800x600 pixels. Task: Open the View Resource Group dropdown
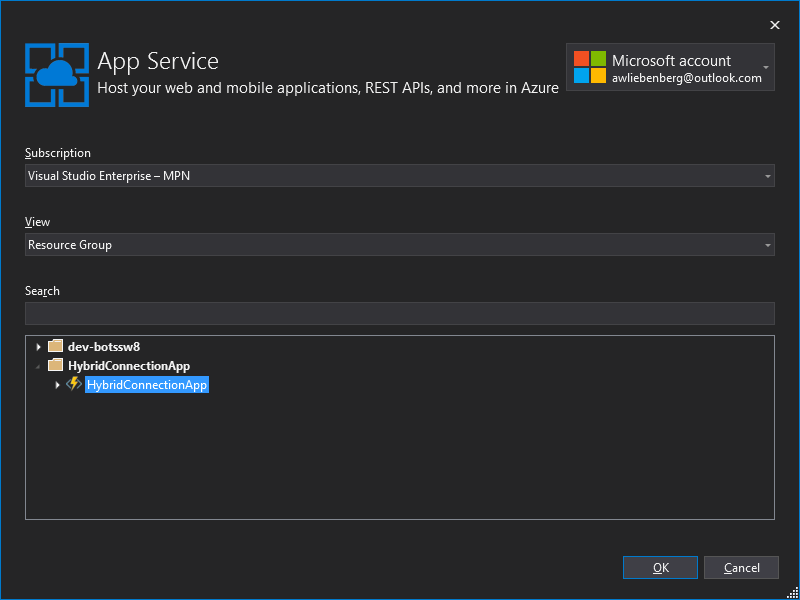click(x=399, y=245)
